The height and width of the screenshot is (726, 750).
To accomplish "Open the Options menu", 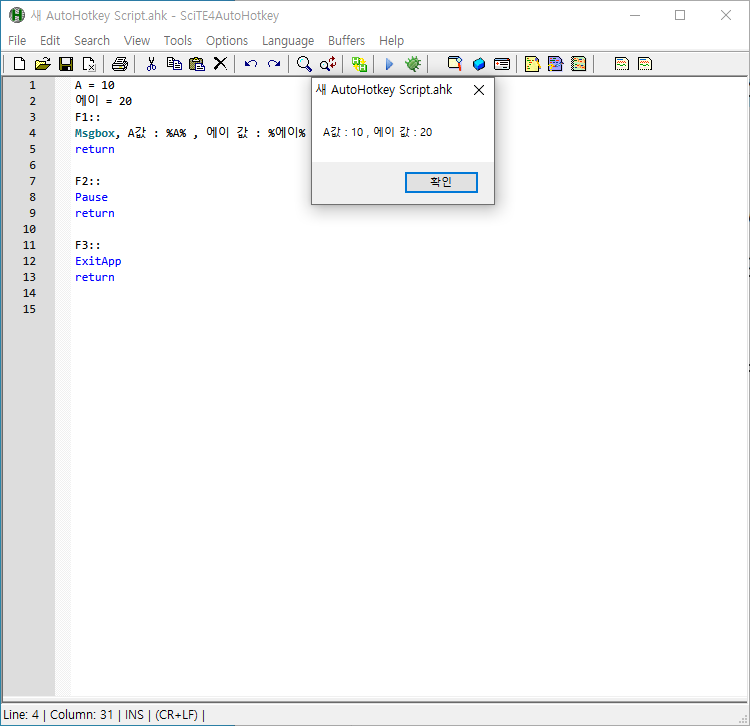I will point(227,41).
